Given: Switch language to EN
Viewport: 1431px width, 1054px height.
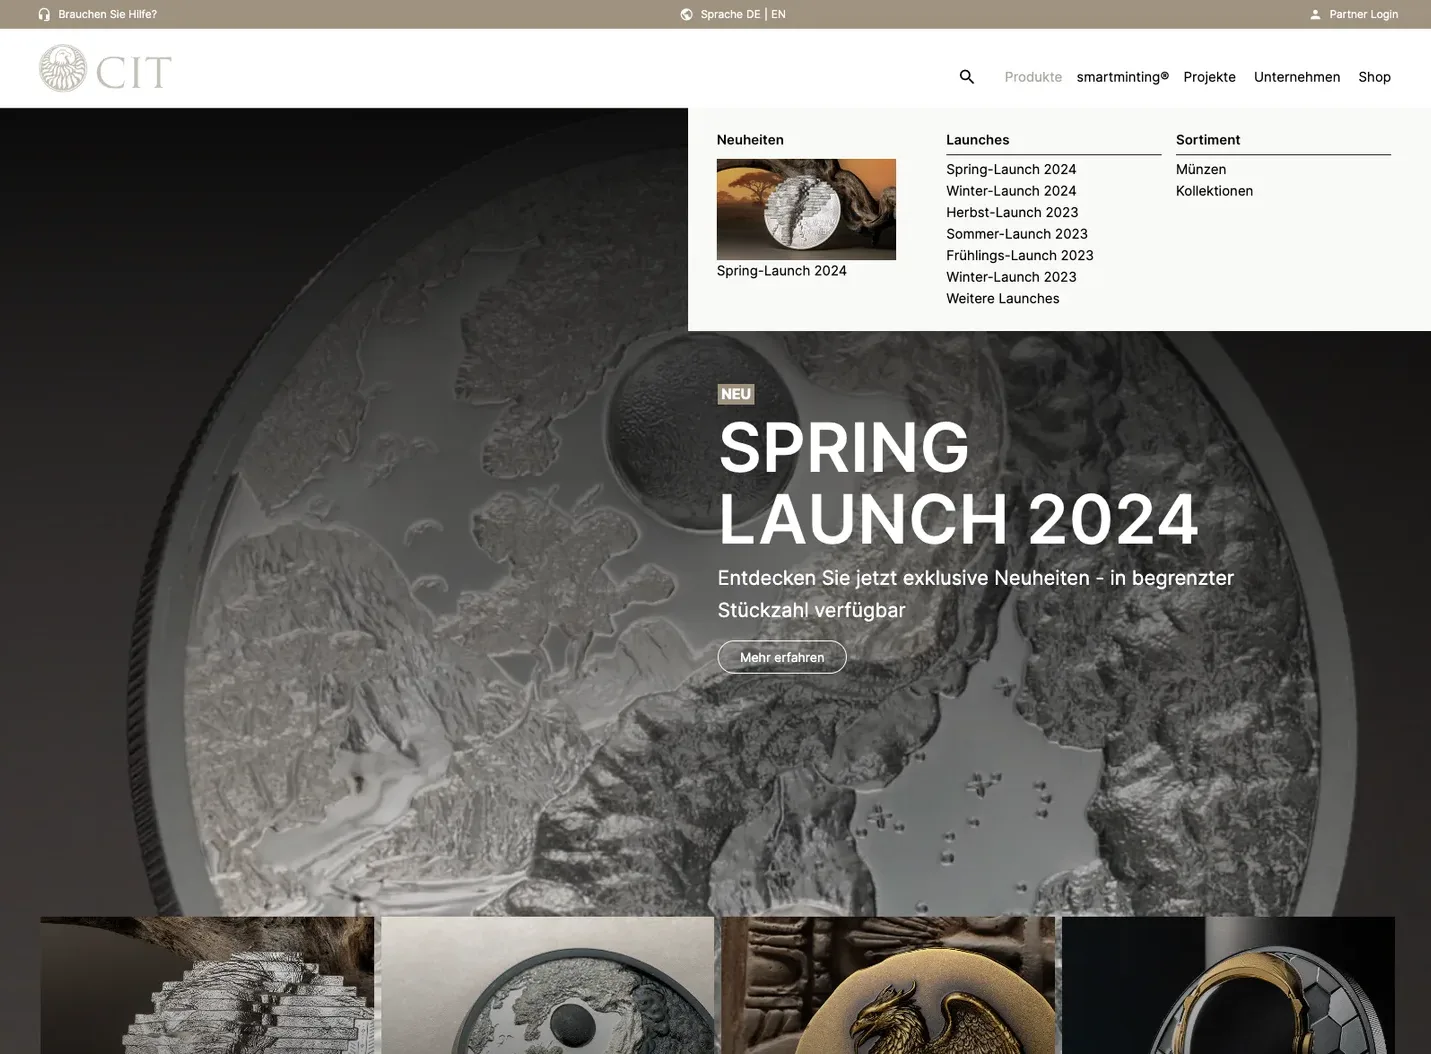Looking at the screenshot, I should point(778,14).
